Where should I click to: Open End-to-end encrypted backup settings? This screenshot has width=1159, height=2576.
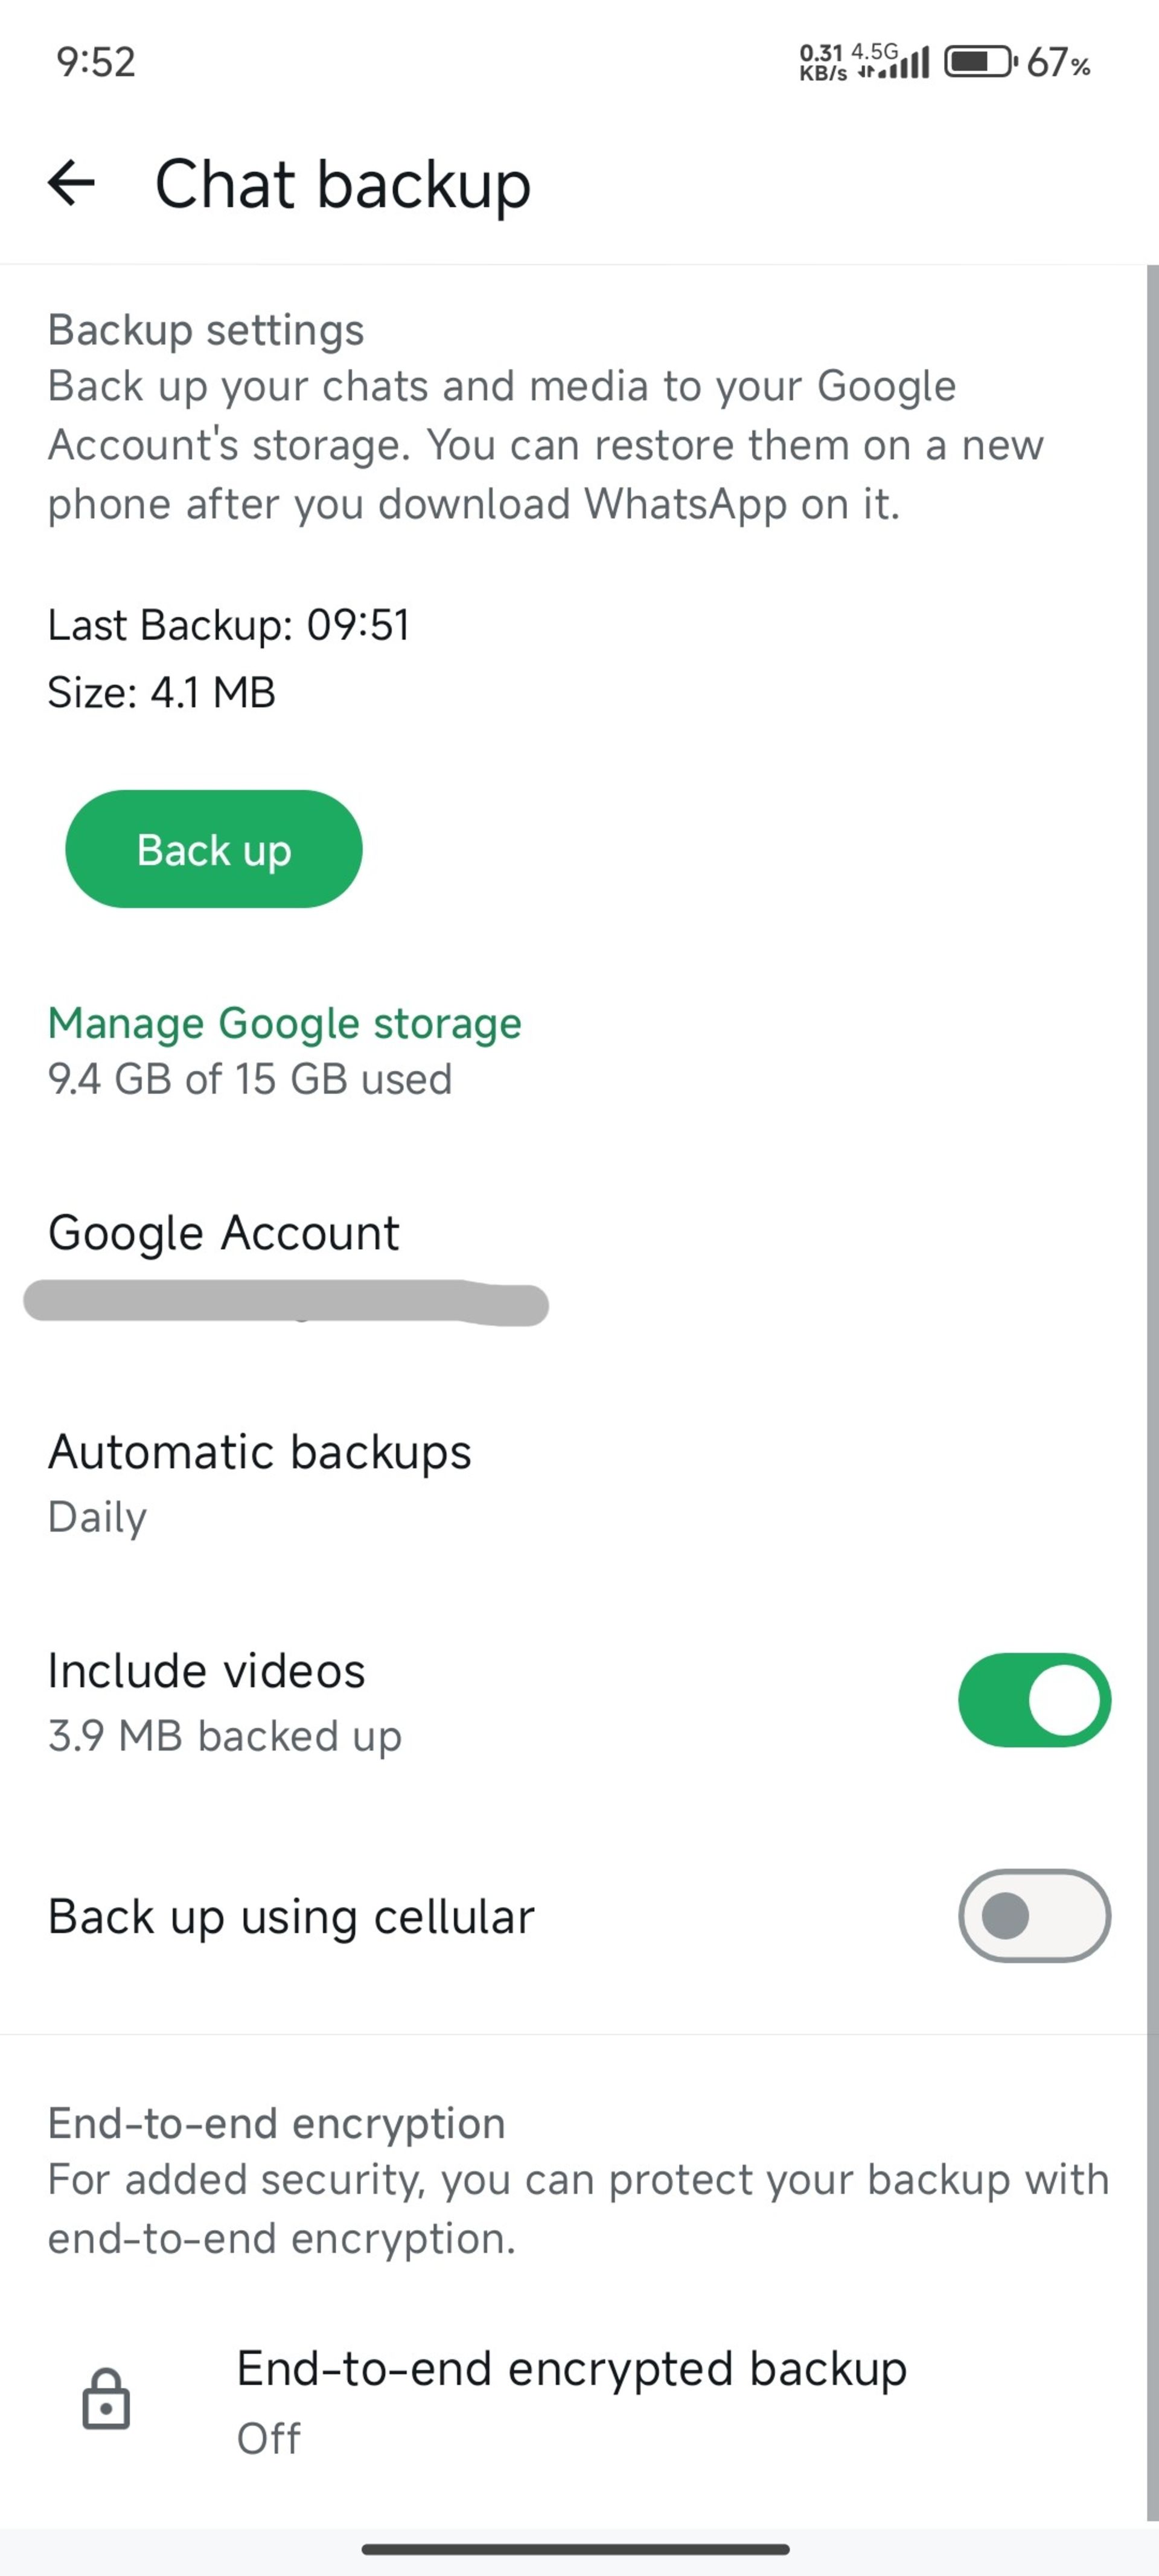click(571, 2400)
